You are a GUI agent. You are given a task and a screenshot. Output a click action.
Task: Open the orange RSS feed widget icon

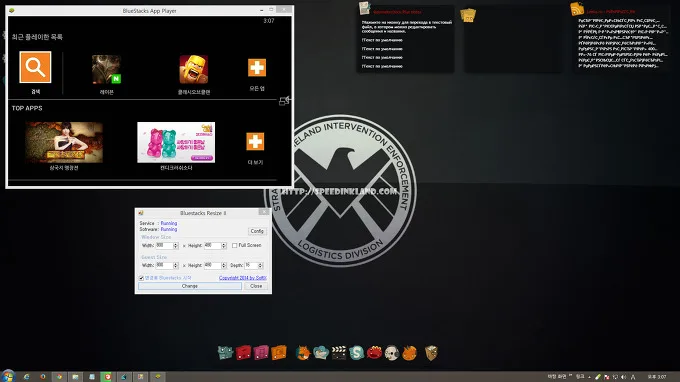pyautogui.click(x=577, y=9)
